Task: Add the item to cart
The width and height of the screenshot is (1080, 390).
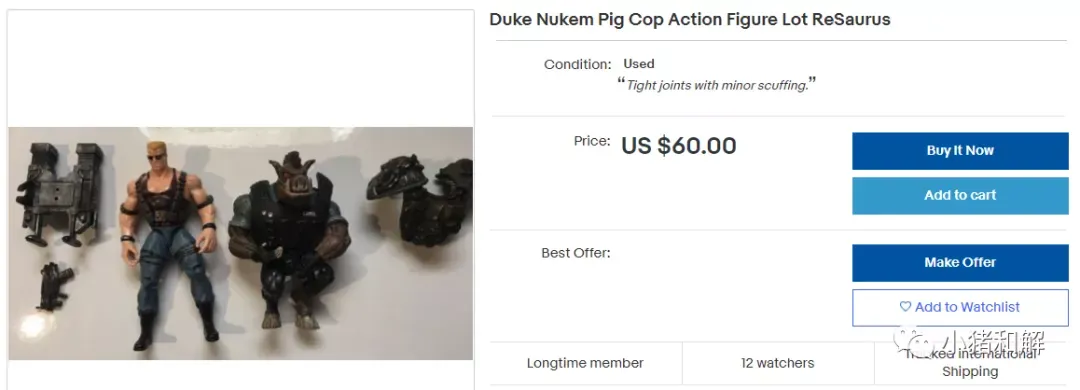Action: [x=959, y=196]
